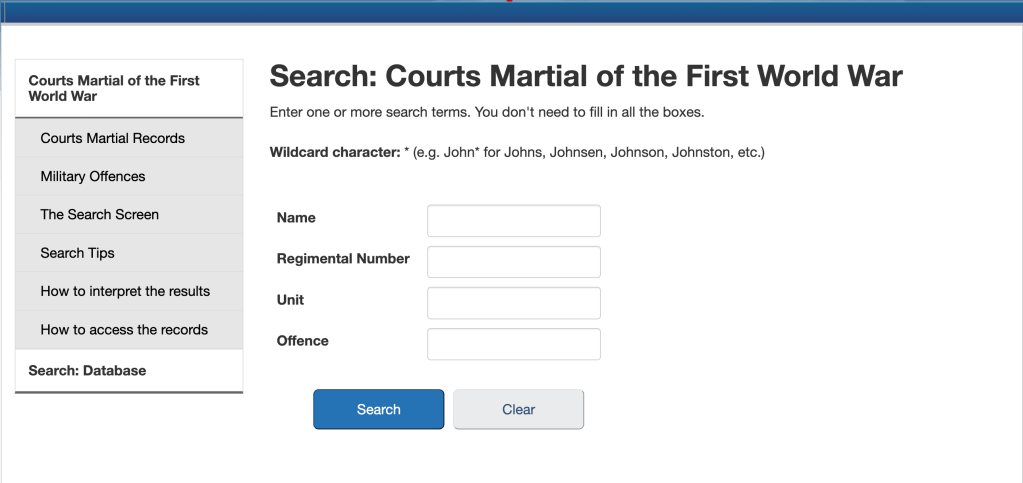Click the Offence field label

(x=302, y=340)
